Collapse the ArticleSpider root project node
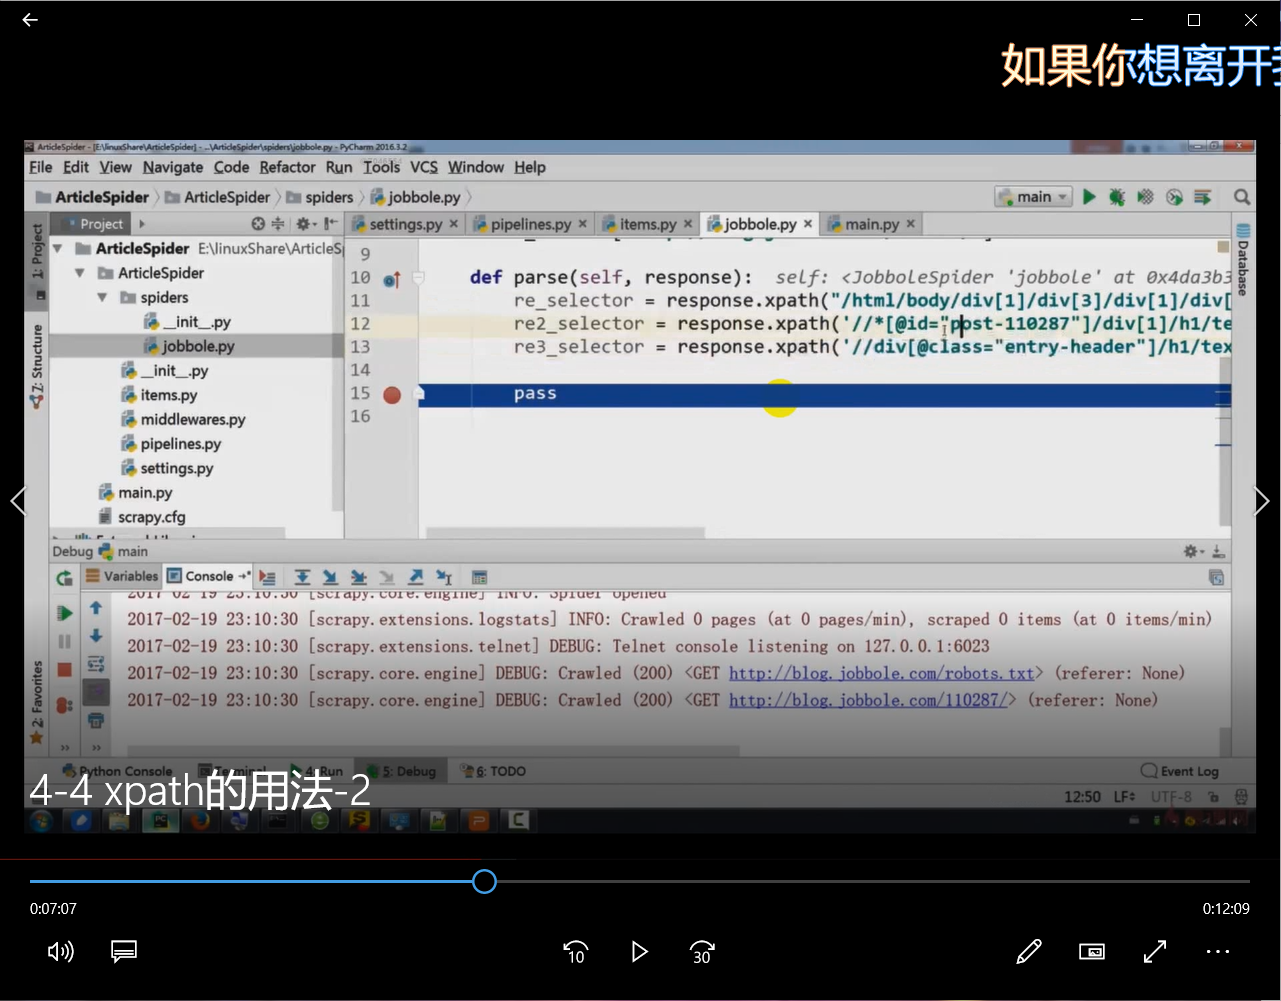 pos(58,248)
